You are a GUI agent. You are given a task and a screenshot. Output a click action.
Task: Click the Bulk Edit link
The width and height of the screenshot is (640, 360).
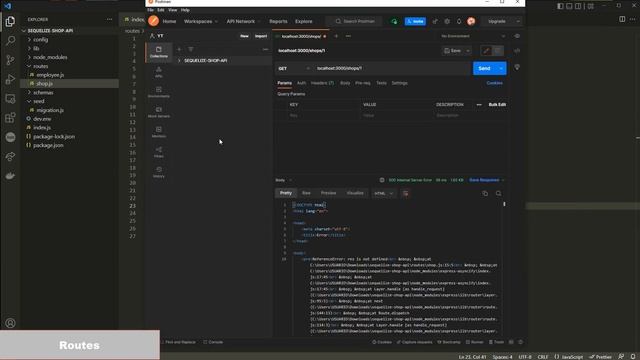pyautogui.click(x=497, y=104)
